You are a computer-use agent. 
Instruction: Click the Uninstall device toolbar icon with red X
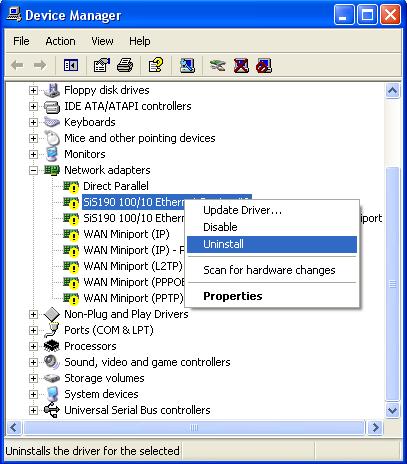point(241,65)
